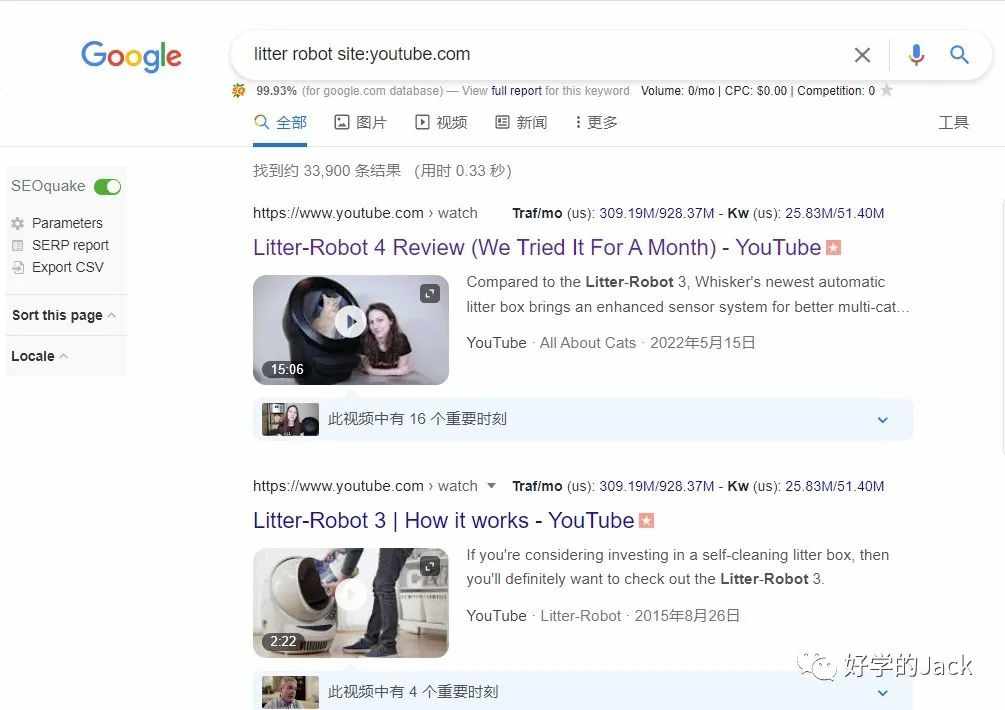Click the second result's youtube.com watch URL
This screenshot has height=710, width=1005.
(365, 486)
